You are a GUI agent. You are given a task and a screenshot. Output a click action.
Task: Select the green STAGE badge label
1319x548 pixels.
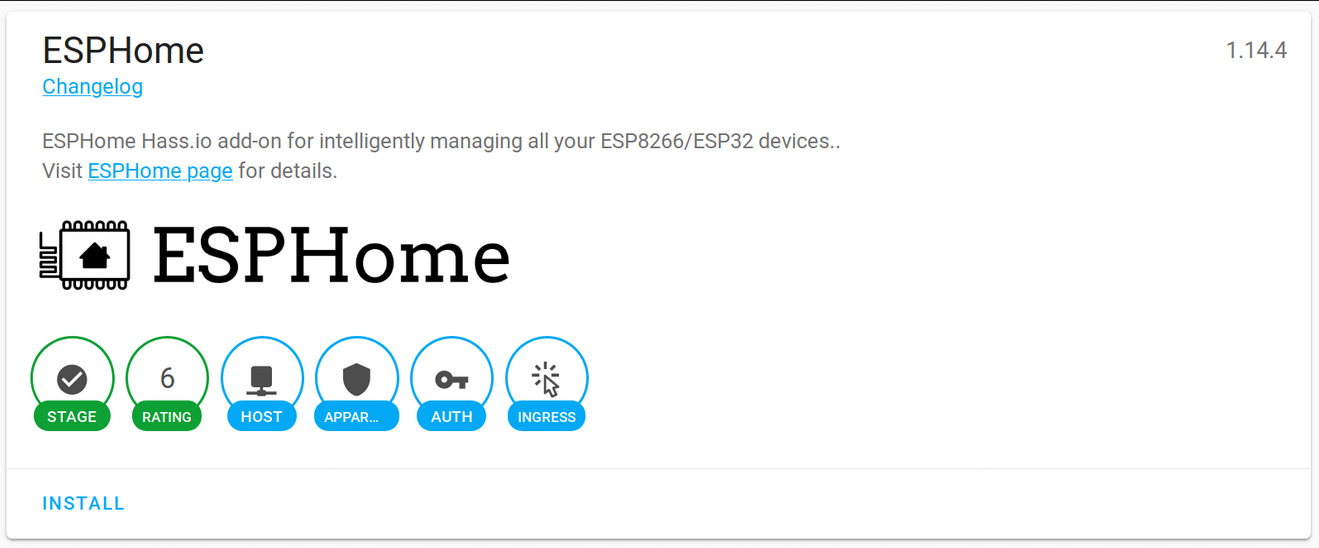72,417
